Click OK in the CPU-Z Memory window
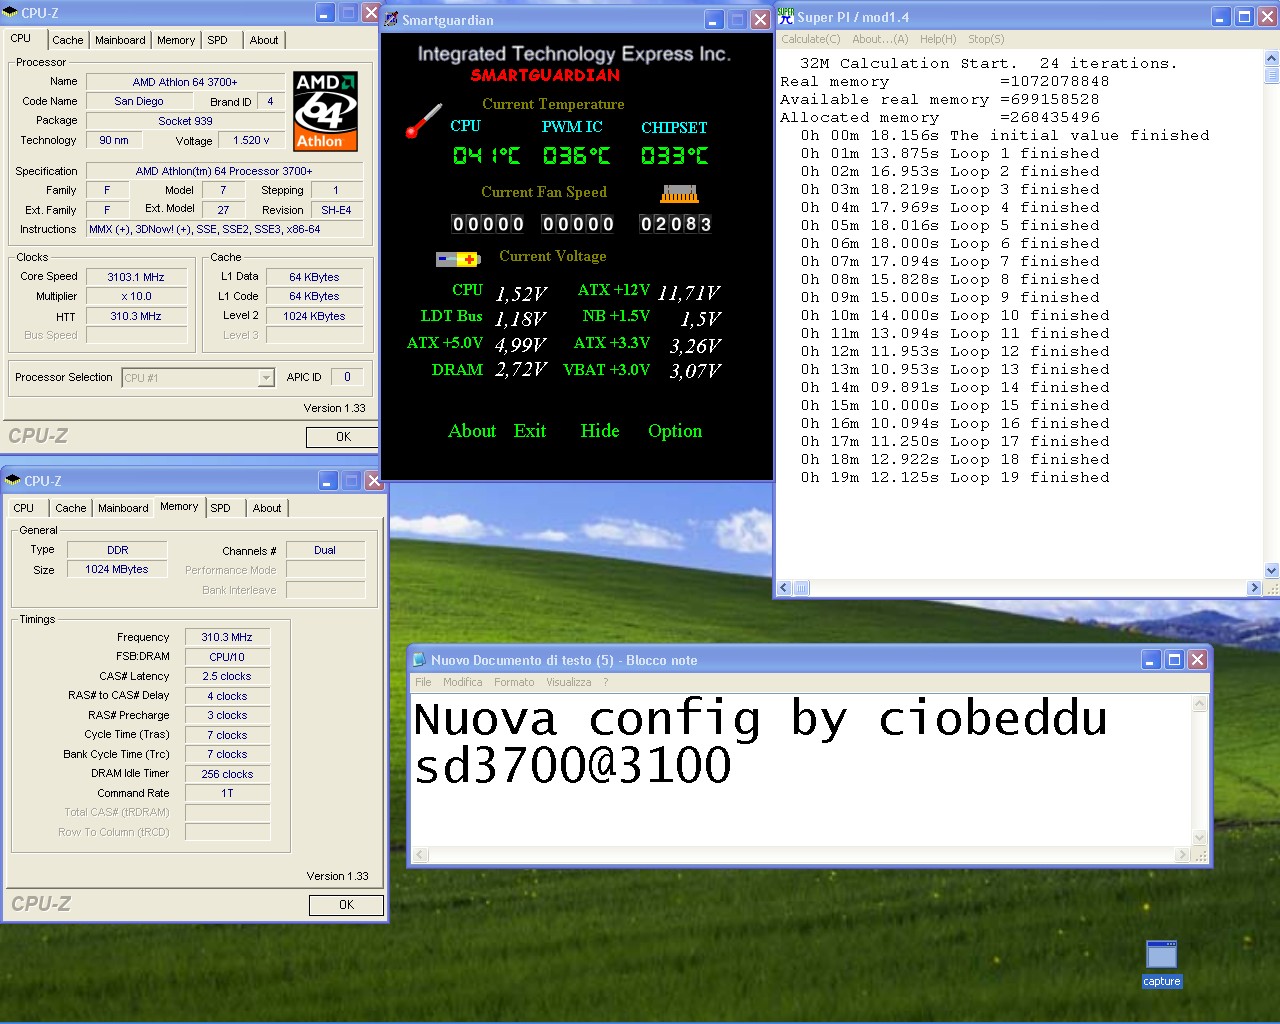 346,905
